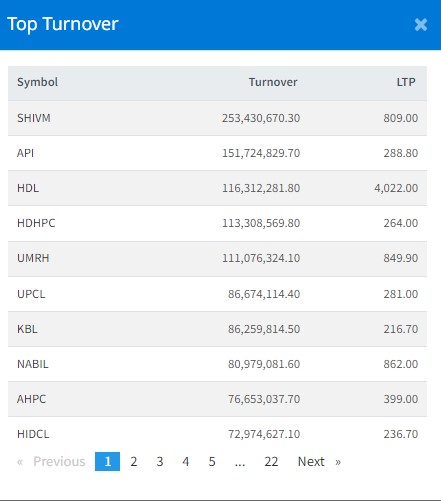Go to pagination page 3
Viewport: 441px width, 501px height.
(160, 462)
